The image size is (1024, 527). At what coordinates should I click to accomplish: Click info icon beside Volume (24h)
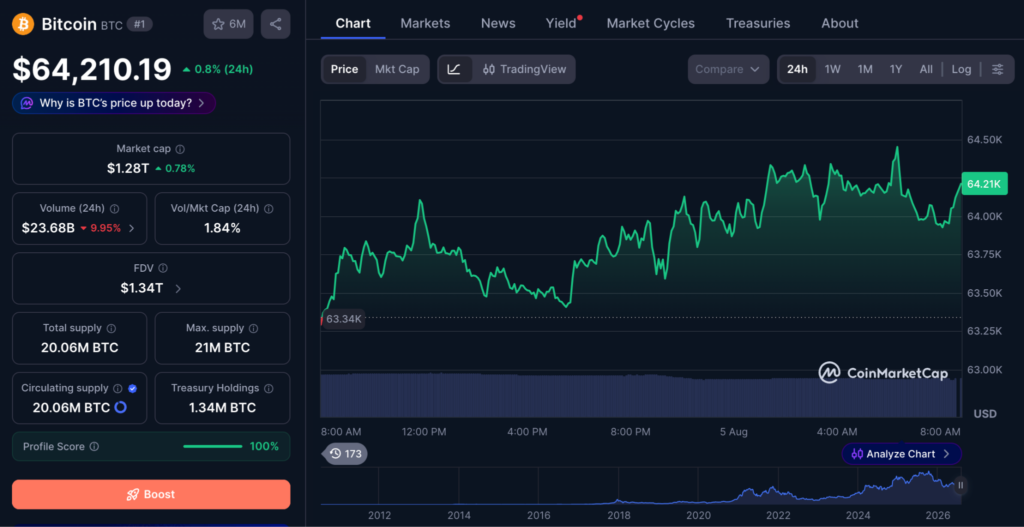pos(114,209)
